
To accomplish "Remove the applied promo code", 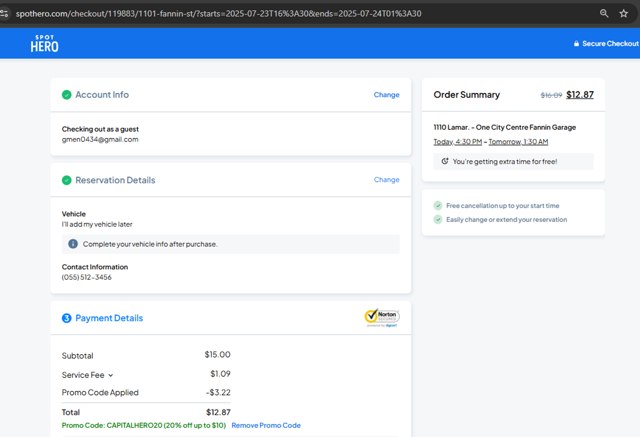I will pyautogui.click(x=265, y=425).
